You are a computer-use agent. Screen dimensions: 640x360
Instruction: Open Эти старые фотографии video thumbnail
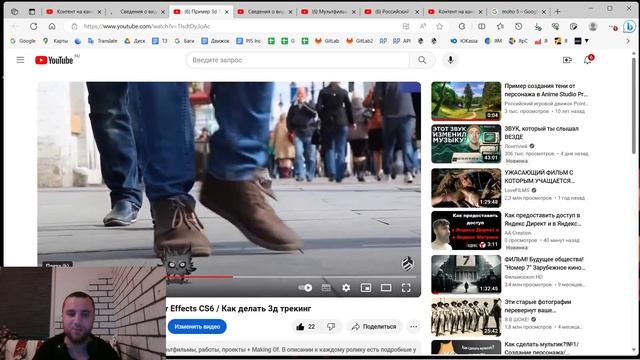pos(466,317)
